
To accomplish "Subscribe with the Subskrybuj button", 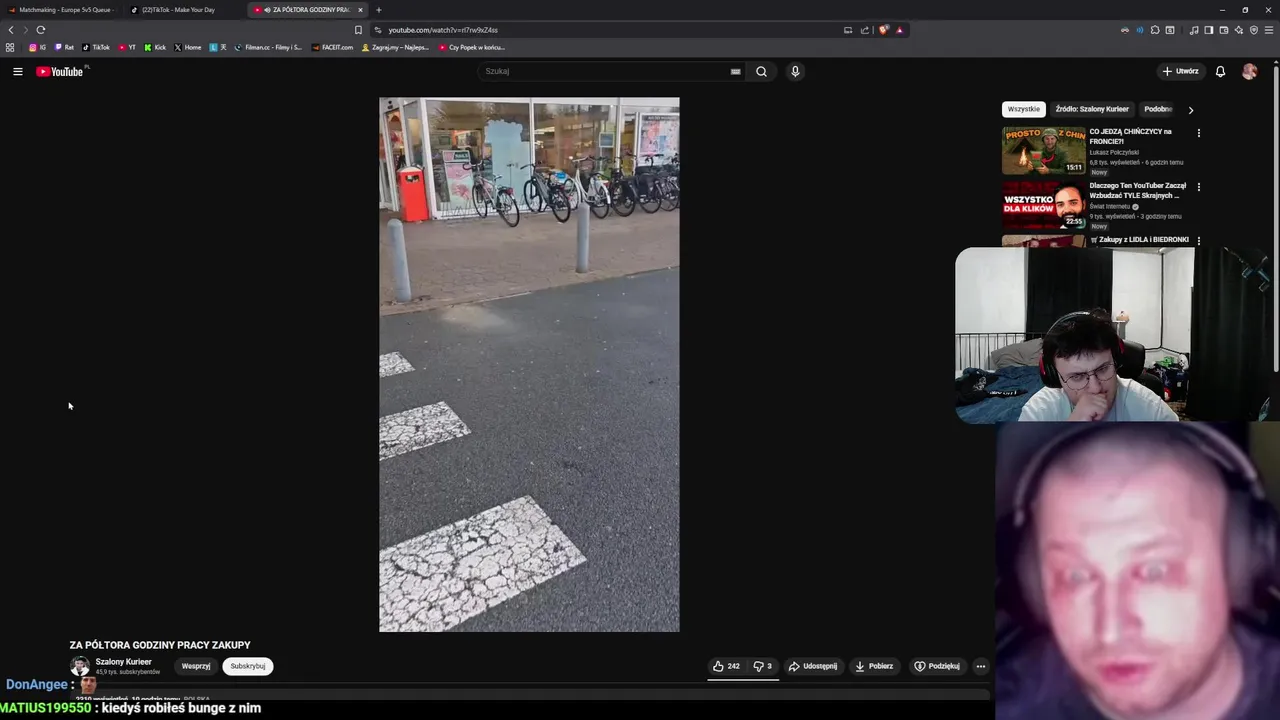I will coord(248,666).
